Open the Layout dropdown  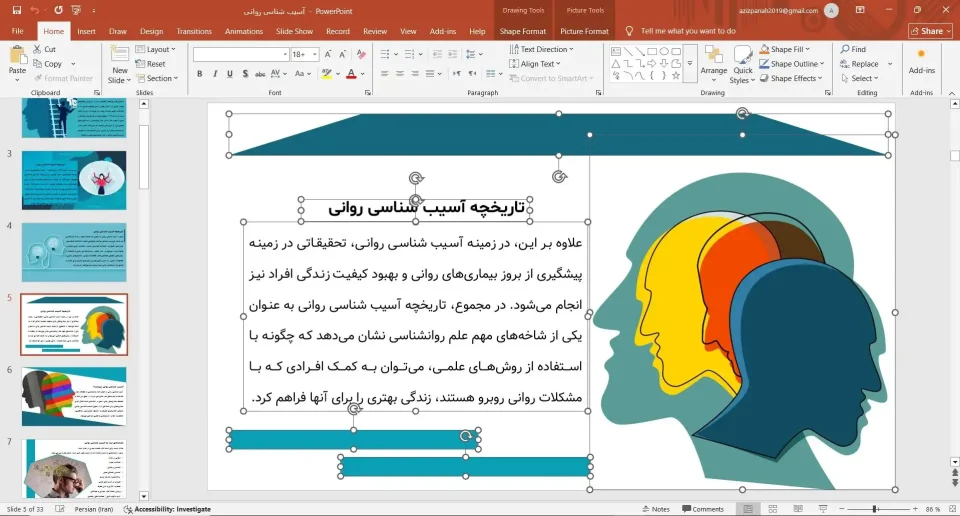pos(156,49)
